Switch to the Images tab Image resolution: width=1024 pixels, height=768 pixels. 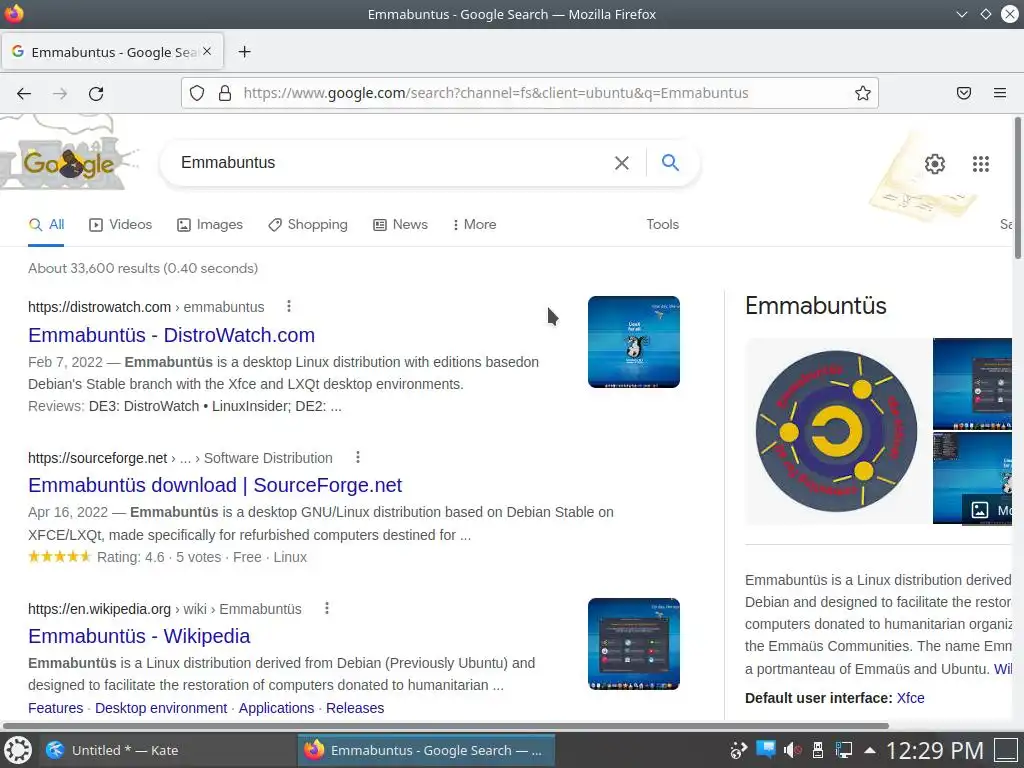[210, 225]
